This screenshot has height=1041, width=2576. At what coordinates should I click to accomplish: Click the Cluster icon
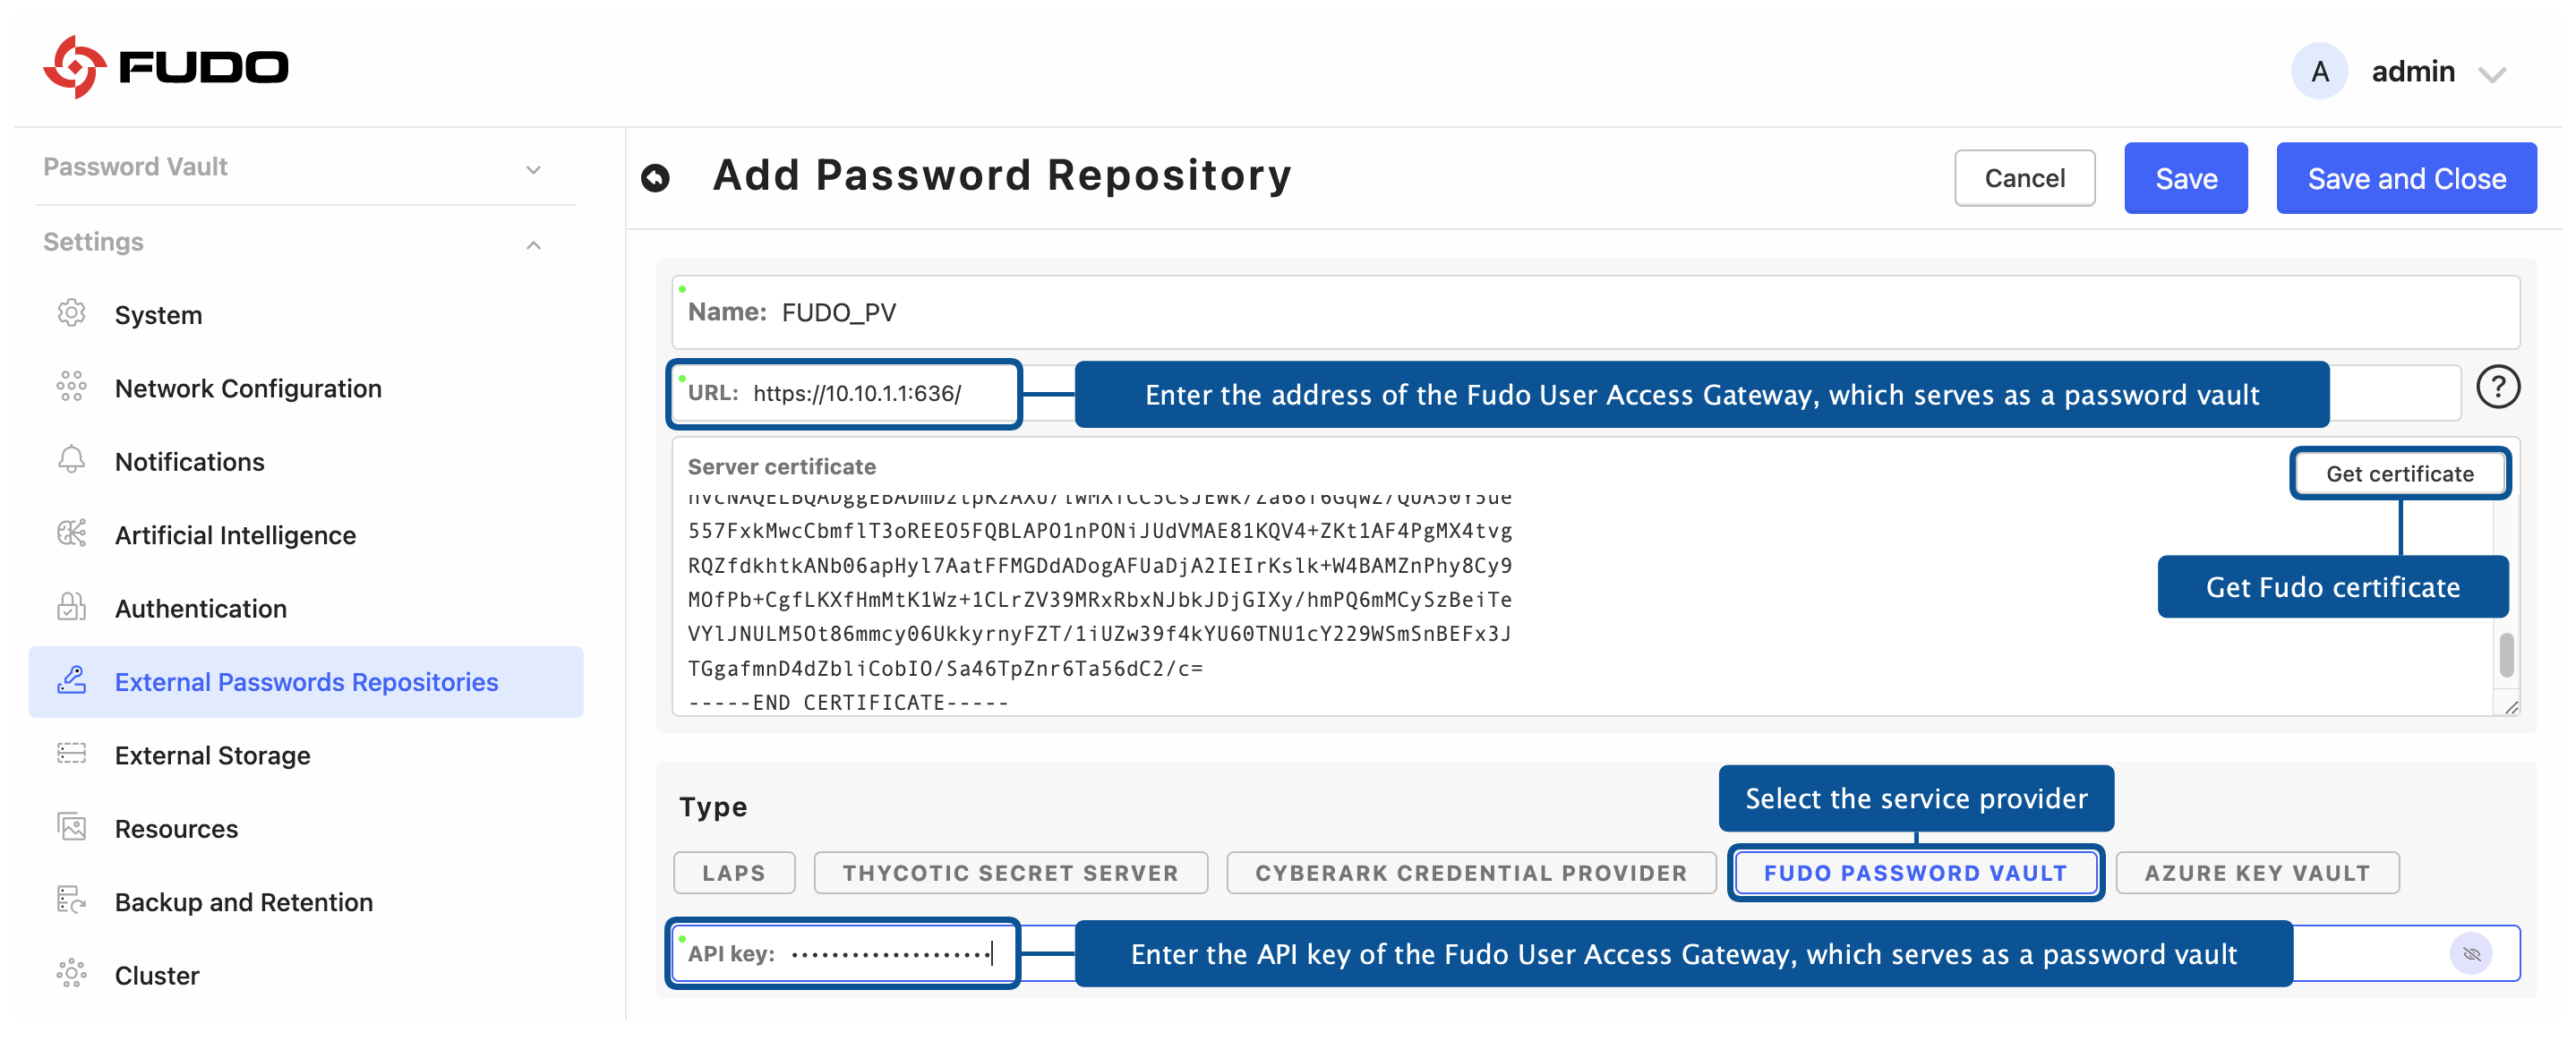tap(72, 974)
